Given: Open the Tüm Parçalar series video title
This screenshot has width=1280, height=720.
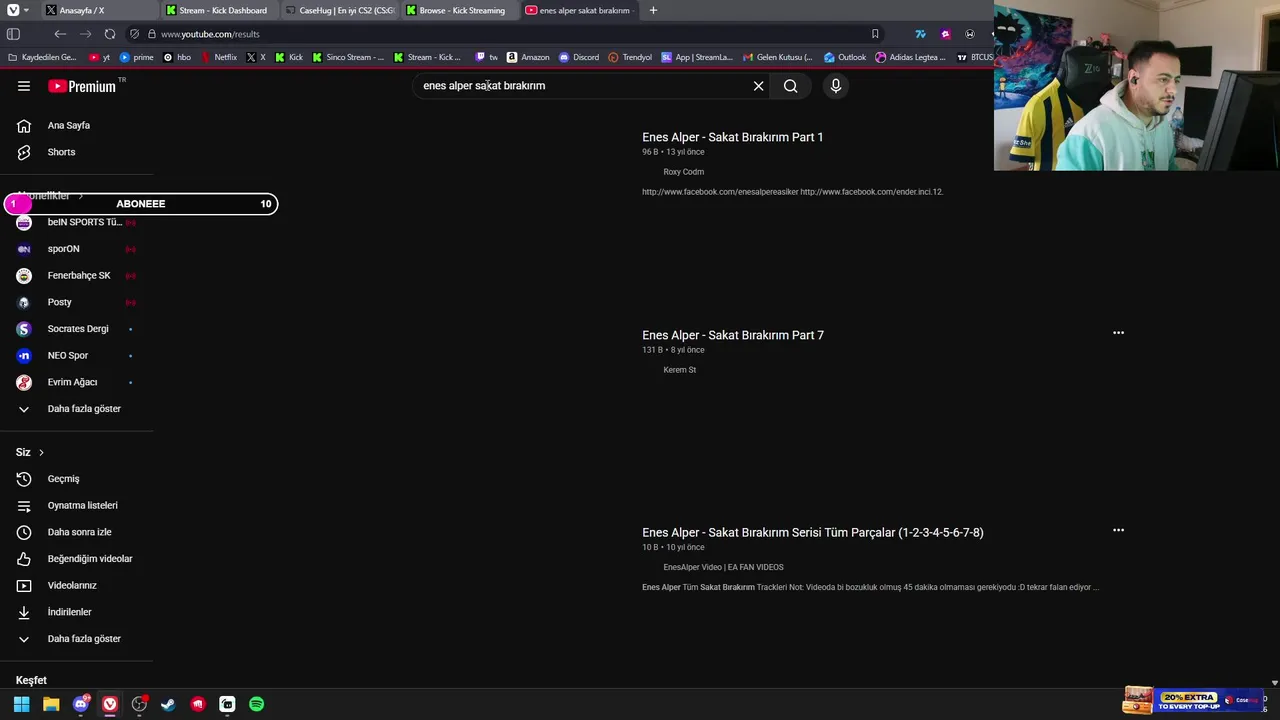Looking at the screenshot, I should click(x=813, y=532).
